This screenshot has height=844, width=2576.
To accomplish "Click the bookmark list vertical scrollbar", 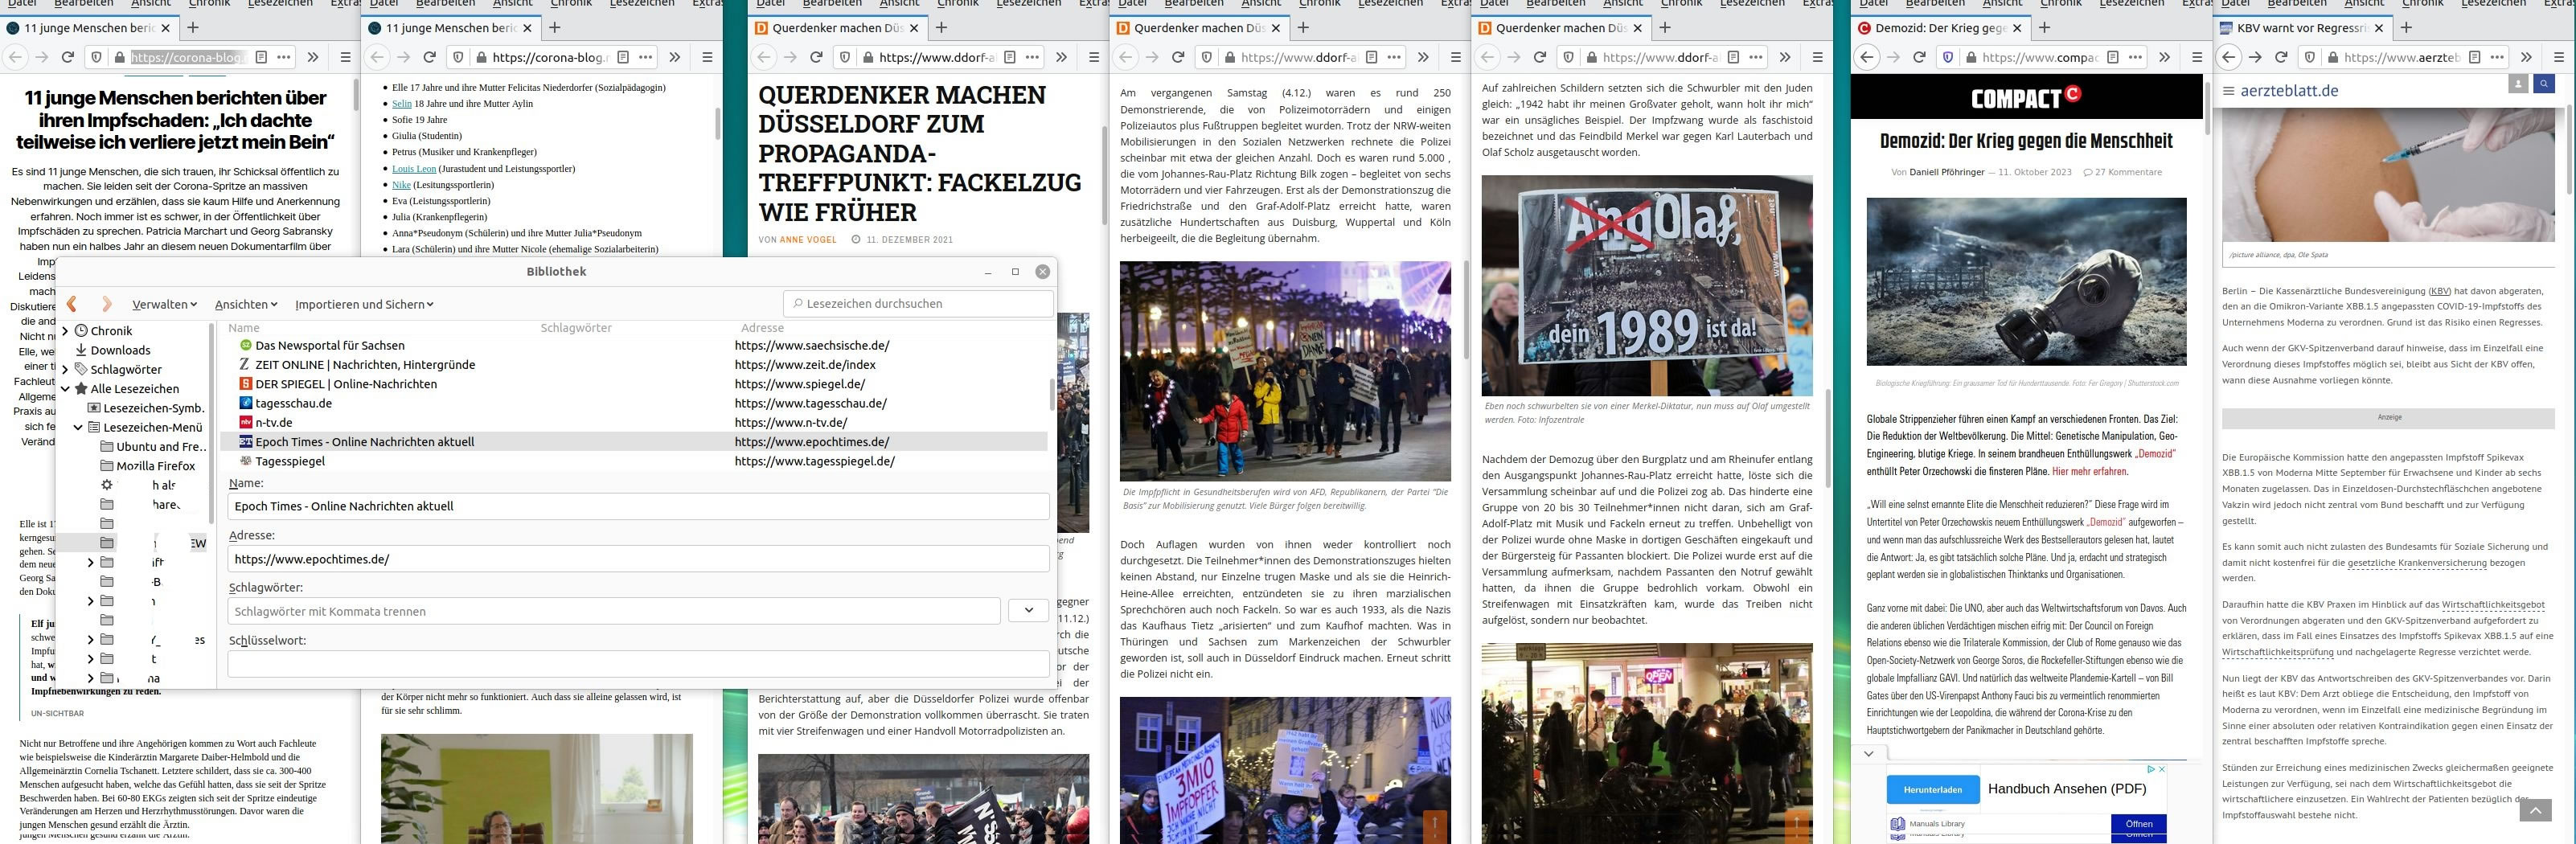I will [x=1052, y=395].
